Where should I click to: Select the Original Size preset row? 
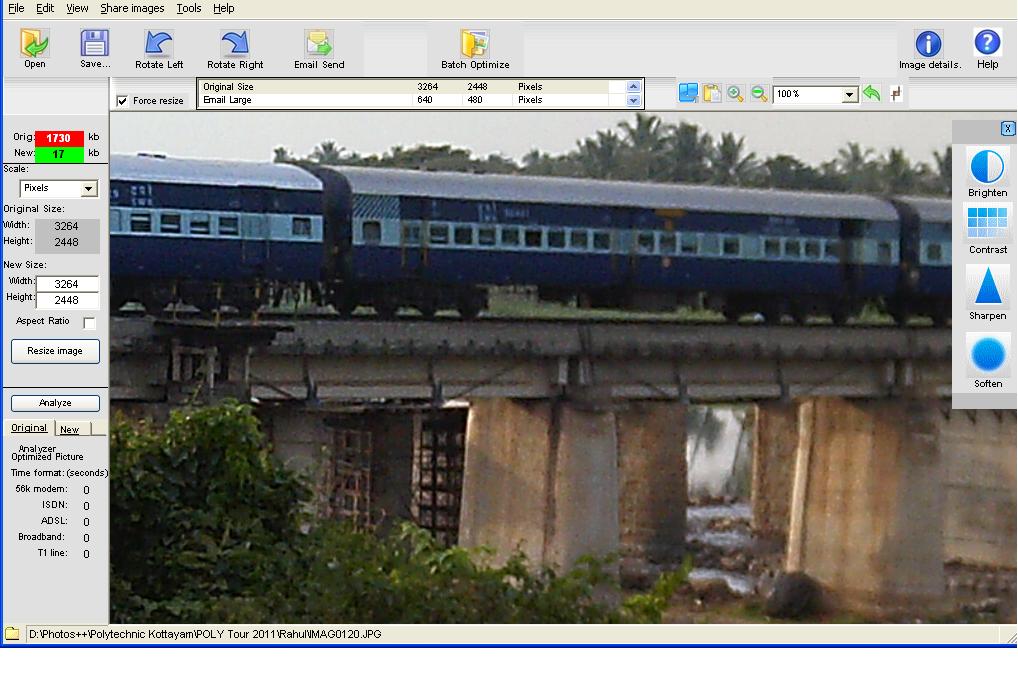click(411, 86)
